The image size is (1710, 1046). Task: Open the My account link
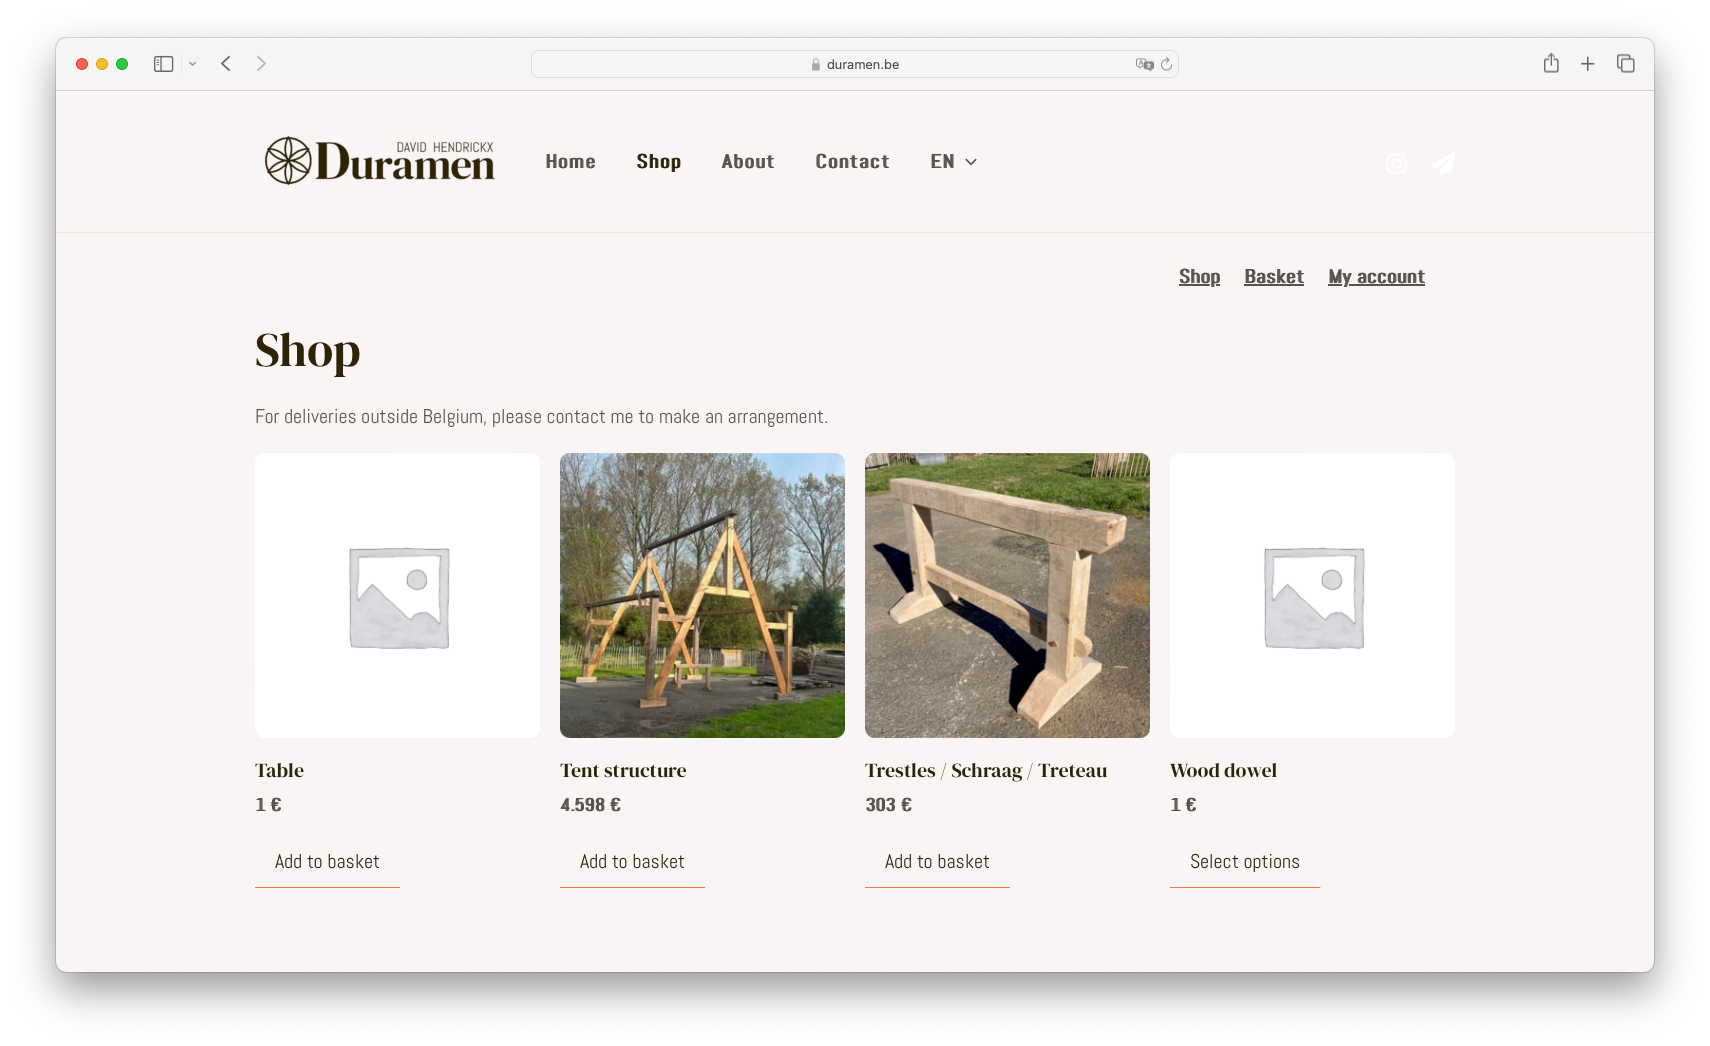click(x=1376, y=277)
